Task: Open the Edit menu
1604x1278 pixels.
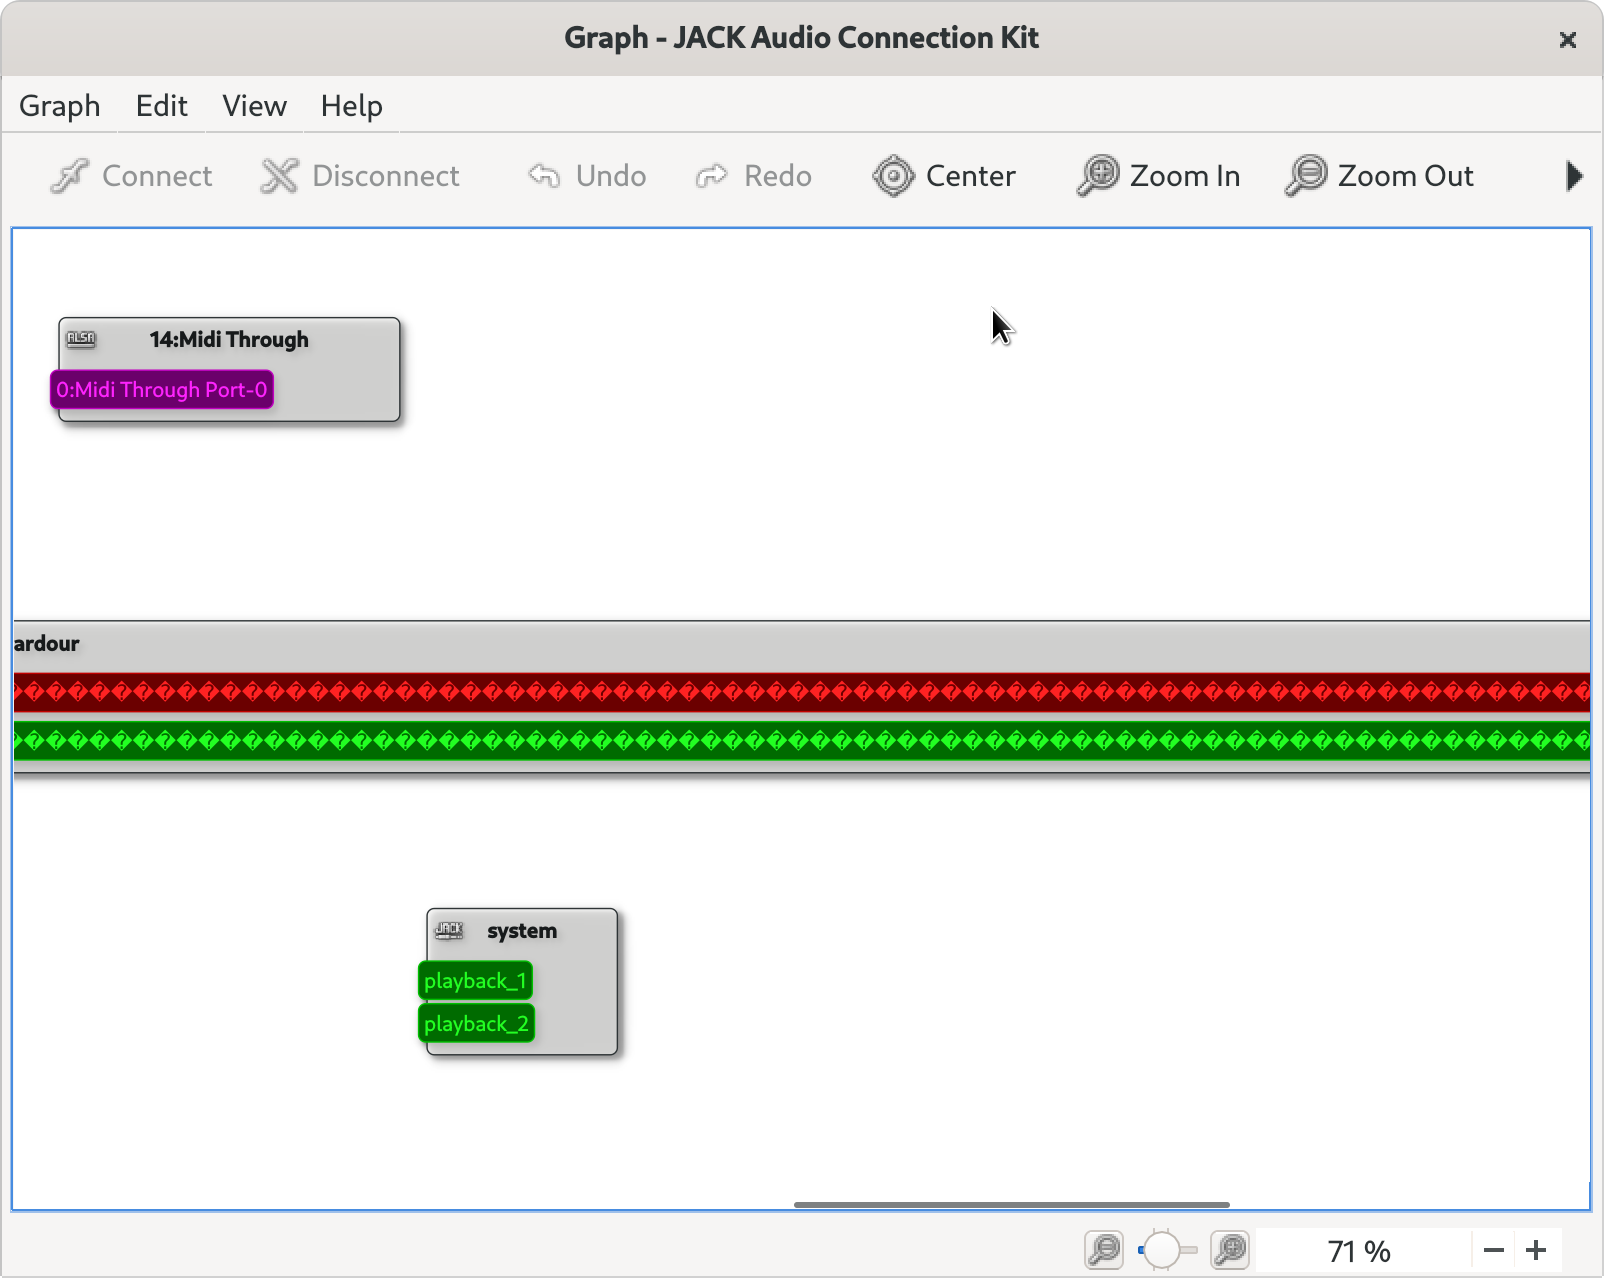Action: coord(162,106)
